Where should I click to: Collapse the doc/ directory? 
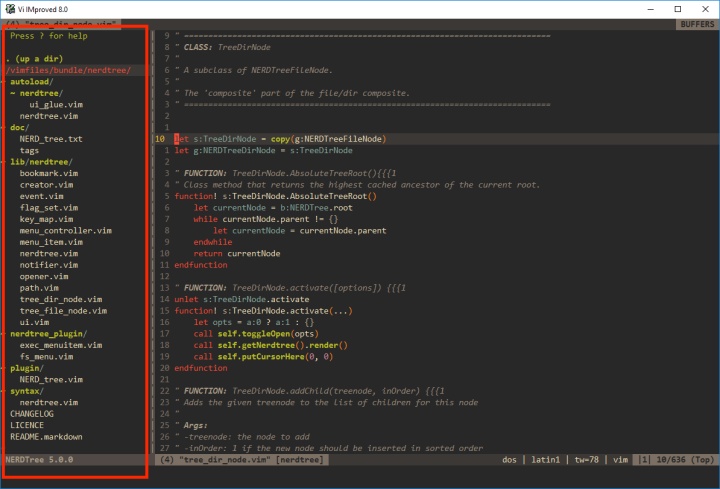(19, 128)
